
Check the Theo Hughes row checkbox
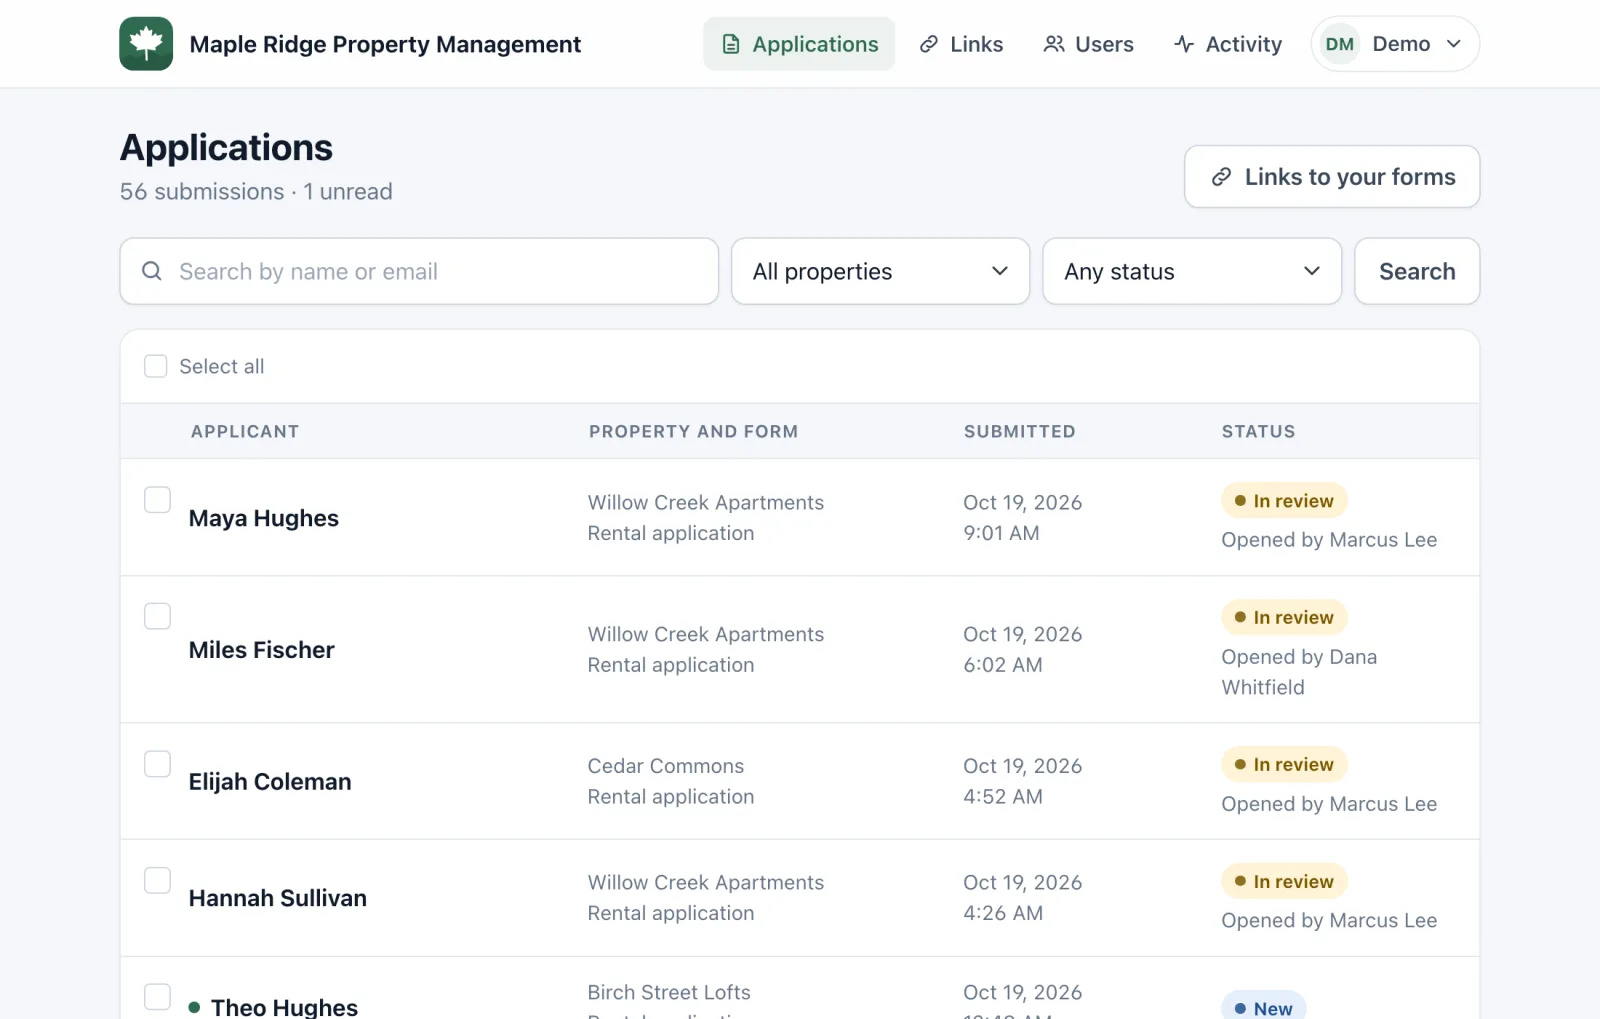(157, 997)
